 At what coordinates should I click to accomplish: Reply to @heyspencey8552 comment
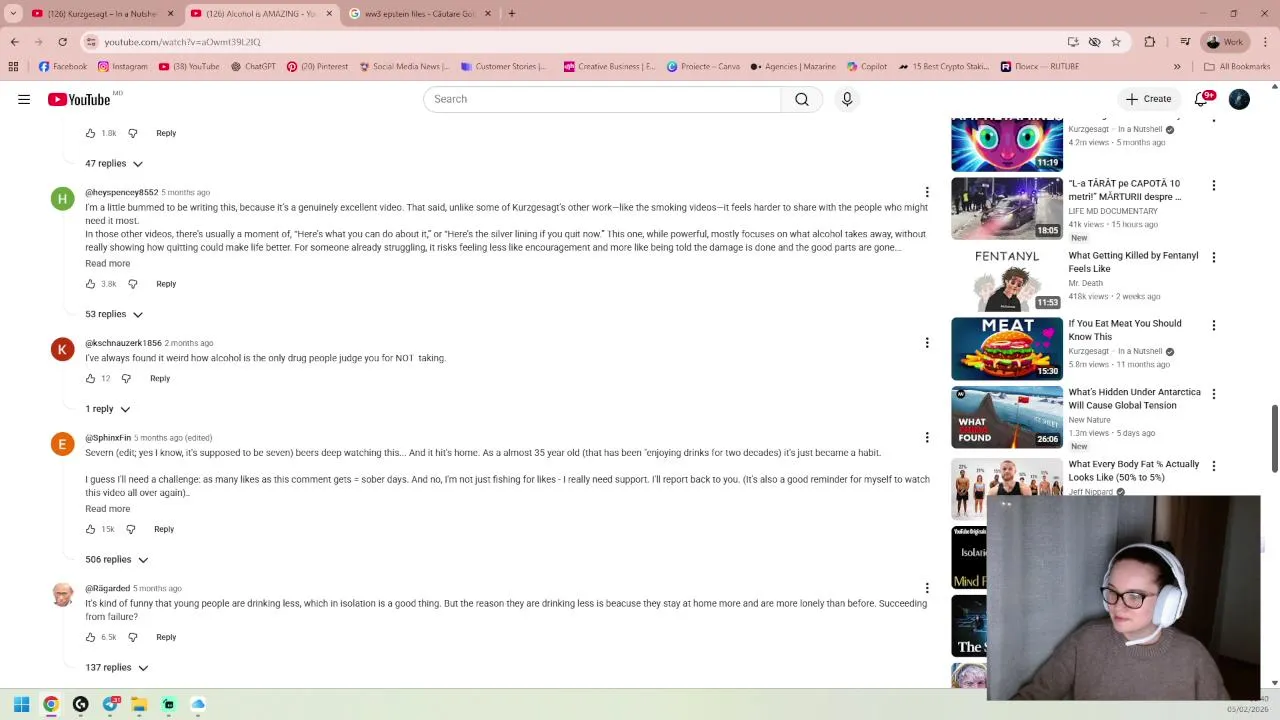tap(166, 284)
